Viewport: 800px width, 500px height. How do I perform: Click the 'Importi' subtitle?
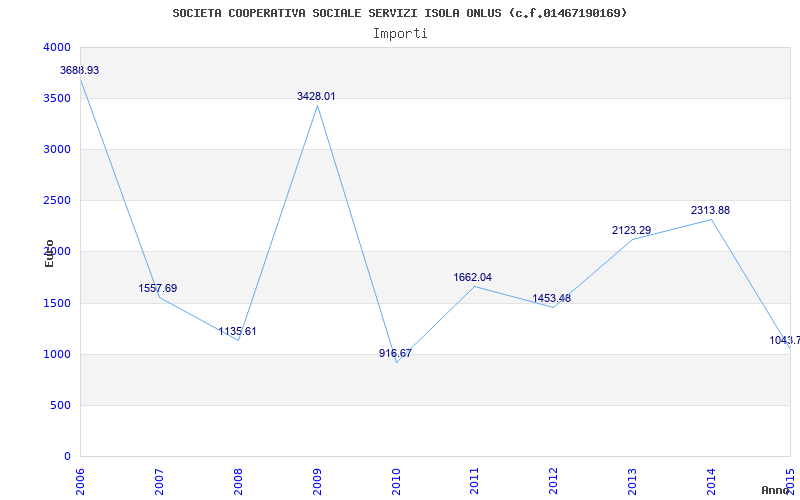(400, 34)
